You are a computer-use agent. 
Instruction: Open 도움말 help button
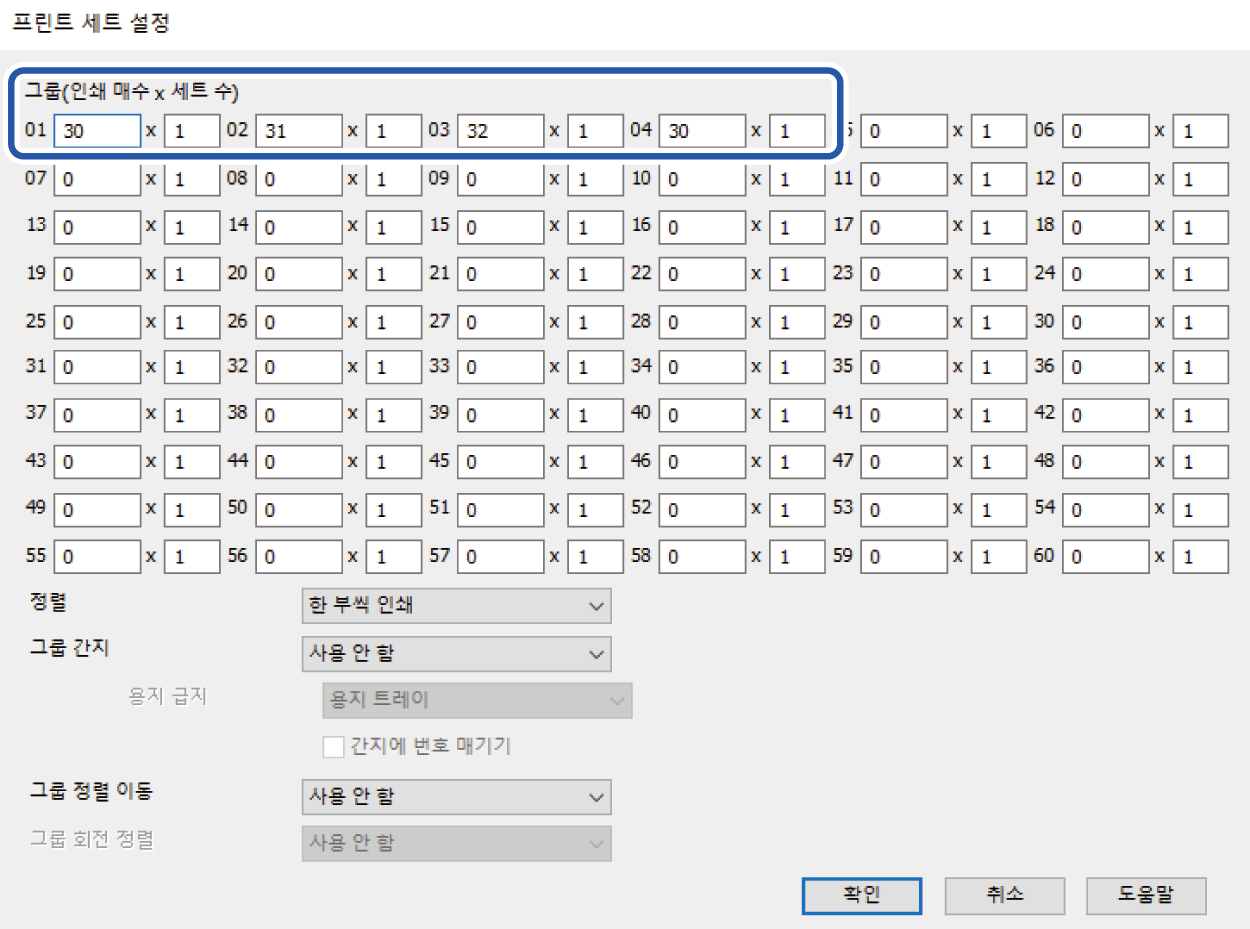[x=1146, y=896]
